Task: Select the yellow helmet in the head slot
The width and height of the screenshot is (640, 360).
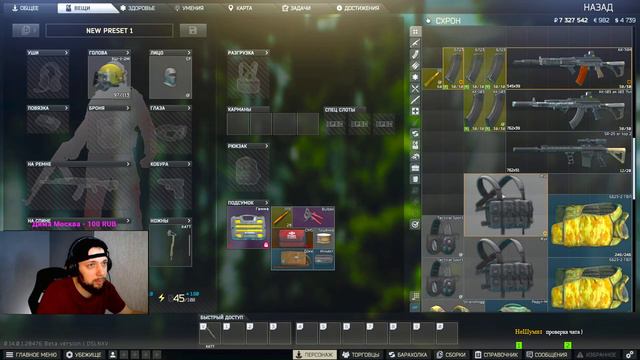Action: pos(109,77)
